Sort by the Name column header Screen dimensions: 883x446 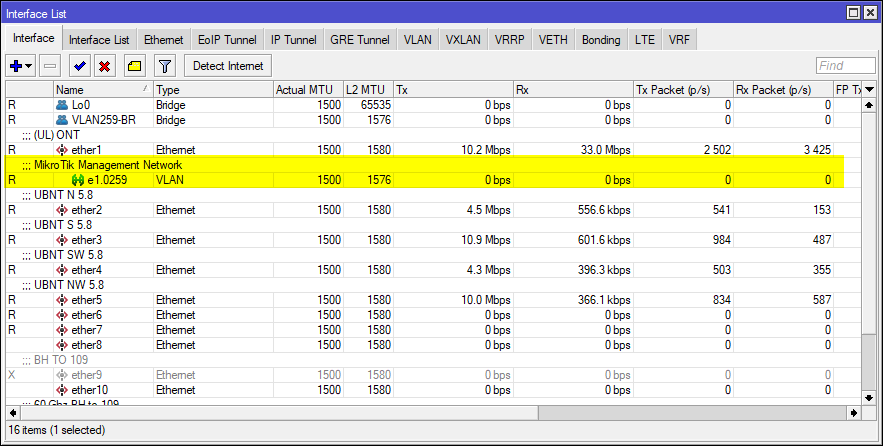pyautogui.click(x=103, y=90)
